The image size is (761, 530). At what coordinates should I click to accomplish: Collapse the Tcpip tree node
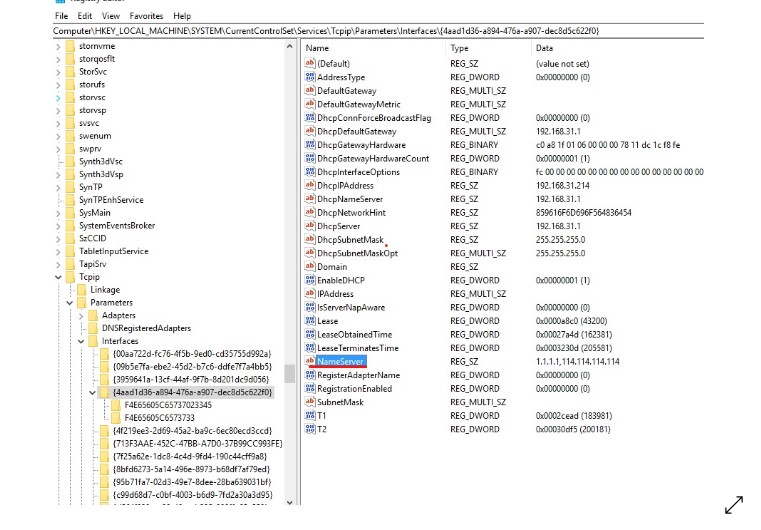coord(58,277)
